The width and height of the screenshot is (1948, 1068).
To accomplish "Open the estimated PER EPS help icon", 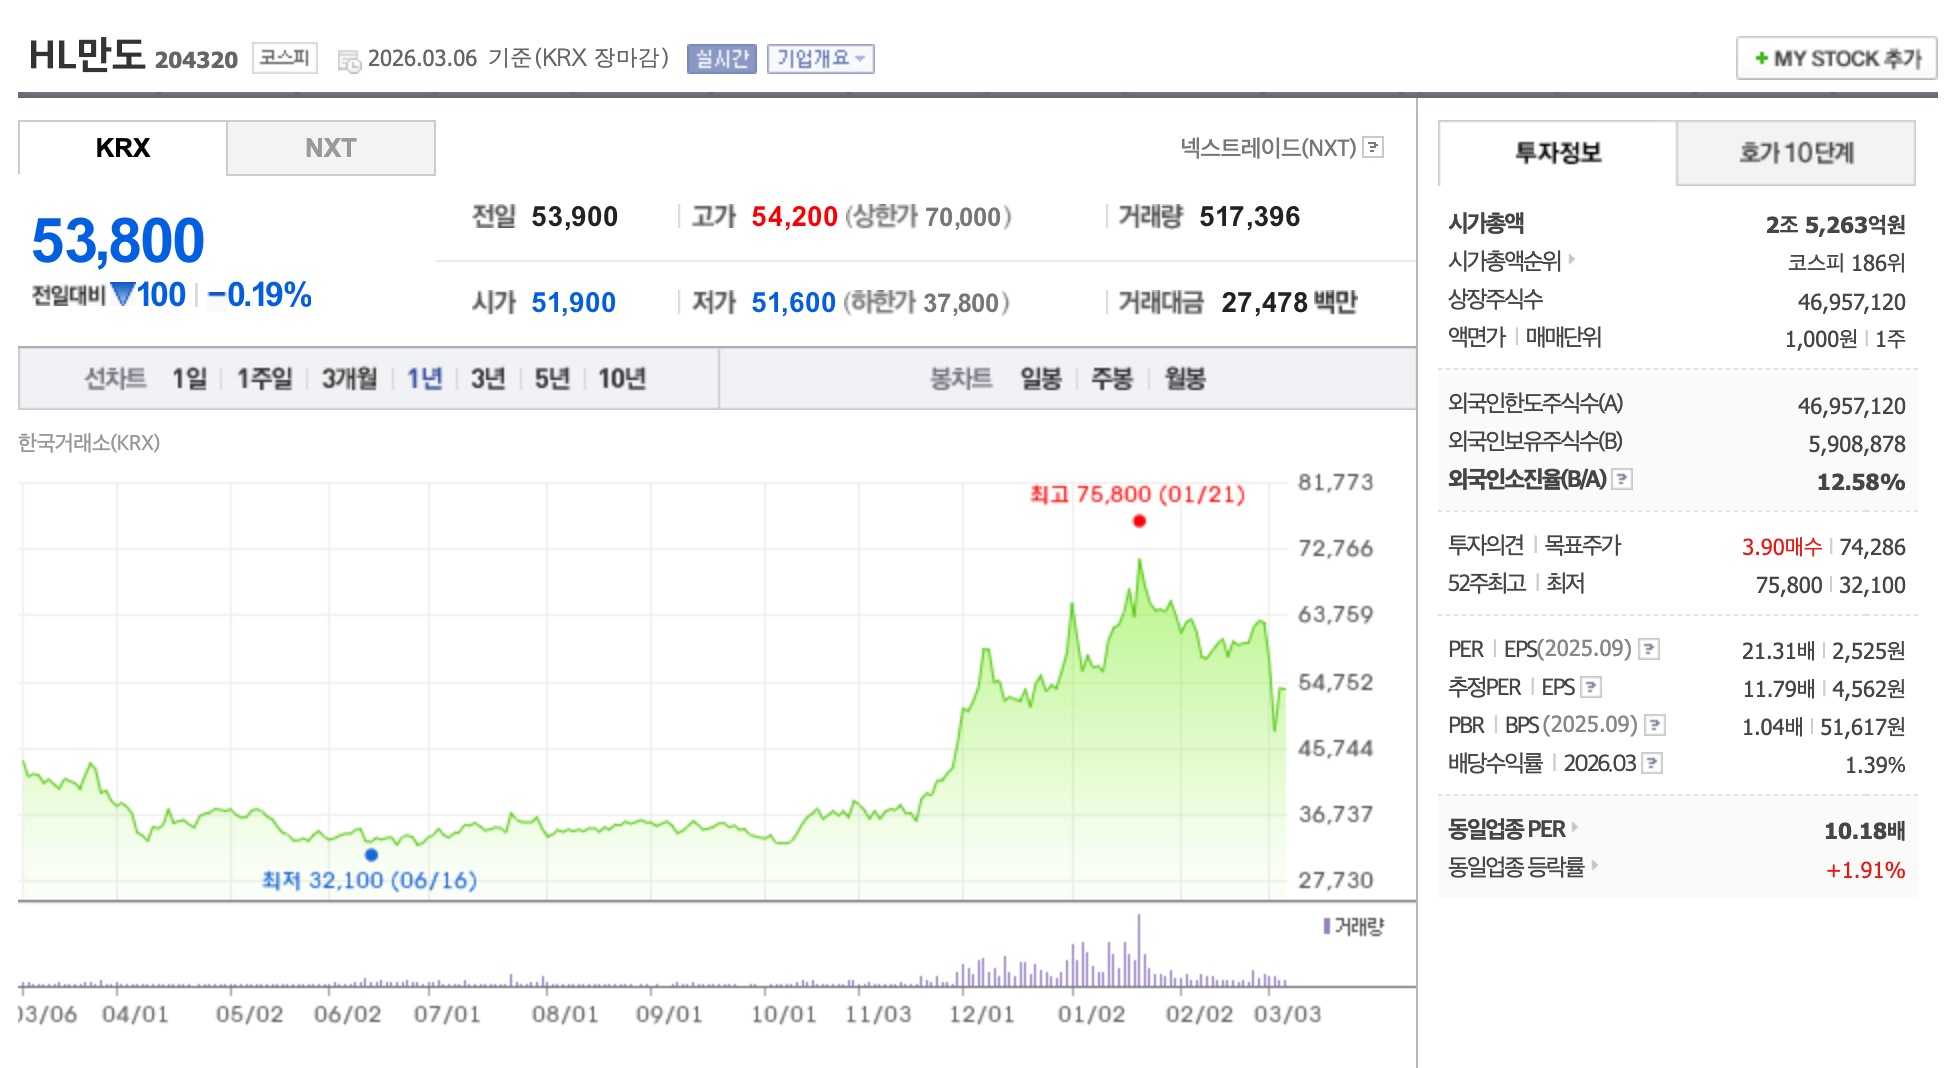I will pyautogui.click(x=1591, y=687).
